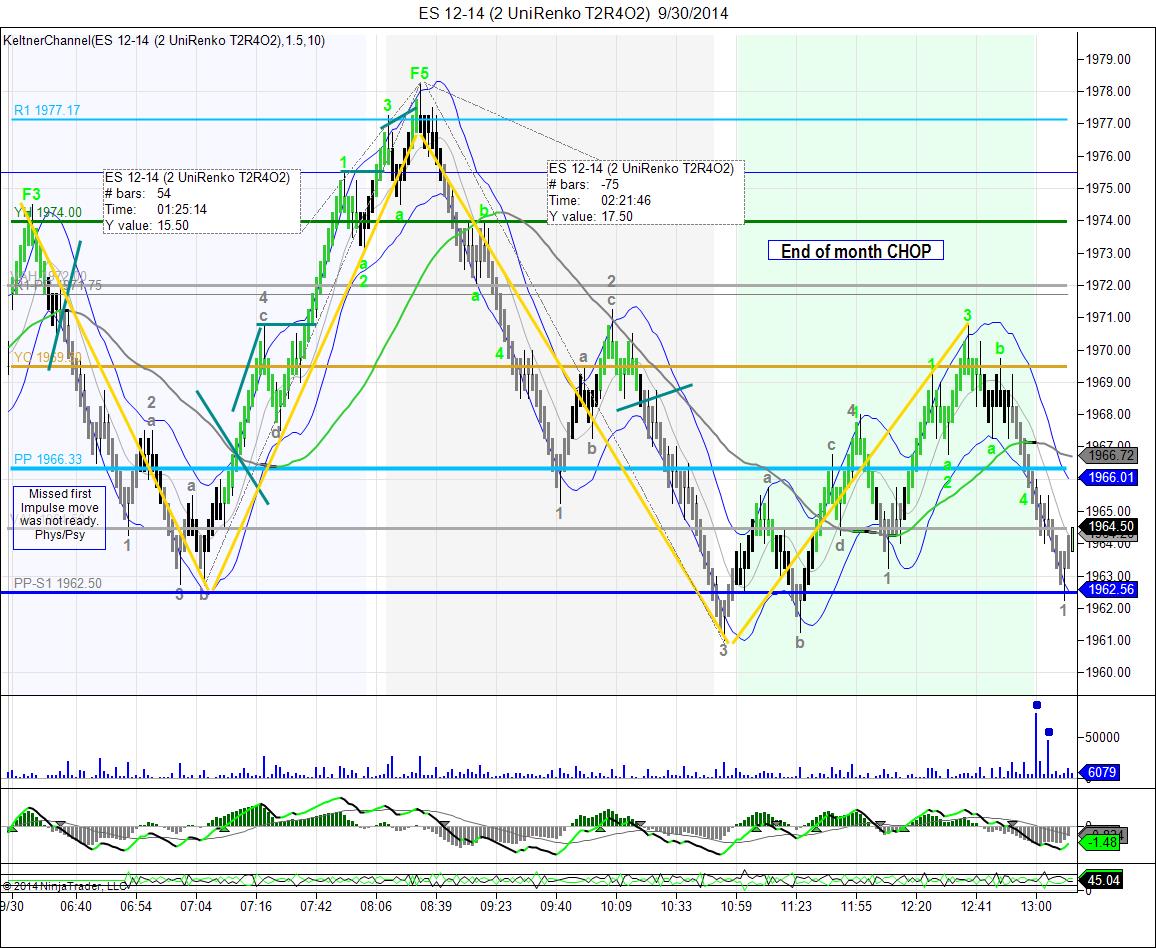Select the PP 1966.33 pivot label

pos(48,459)
